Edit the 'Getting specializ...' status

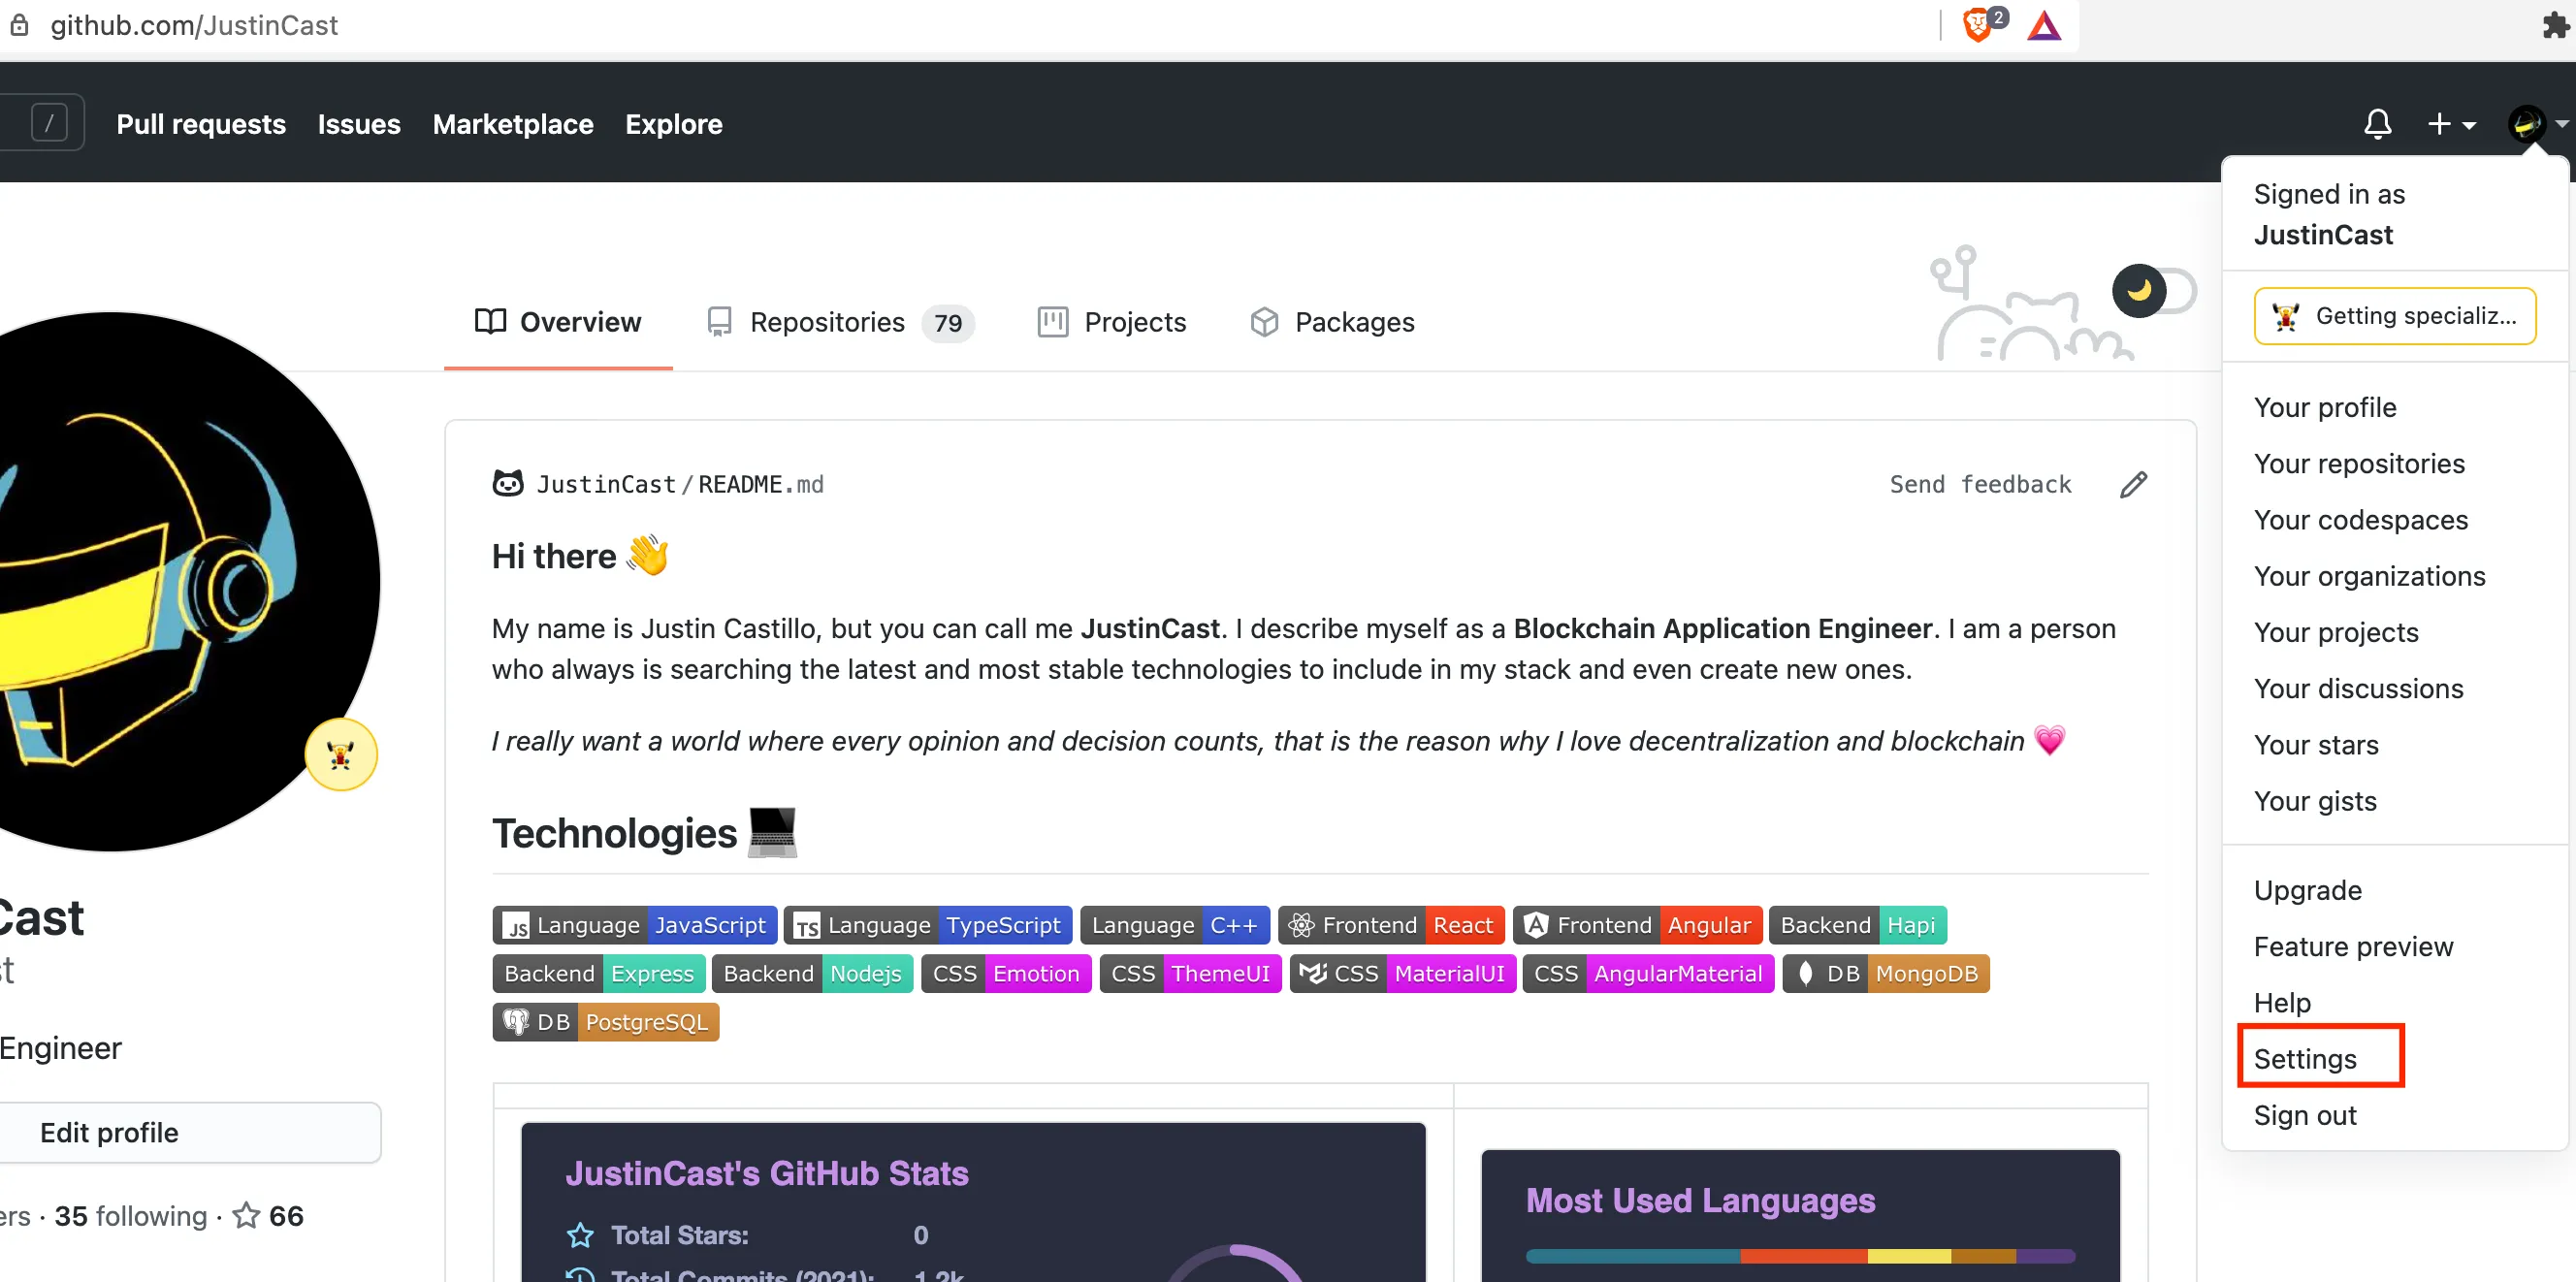click(2395, 316)
